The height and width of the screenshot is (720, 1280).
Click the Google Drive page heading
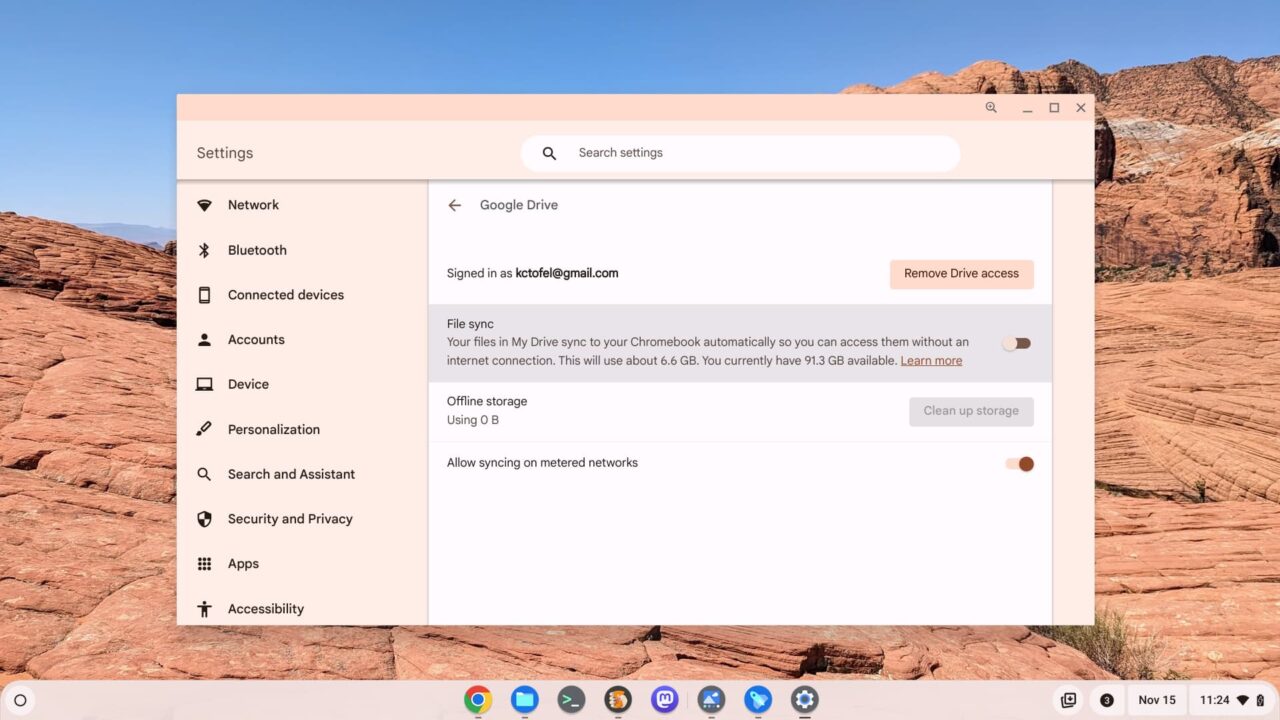click(519, 205)
